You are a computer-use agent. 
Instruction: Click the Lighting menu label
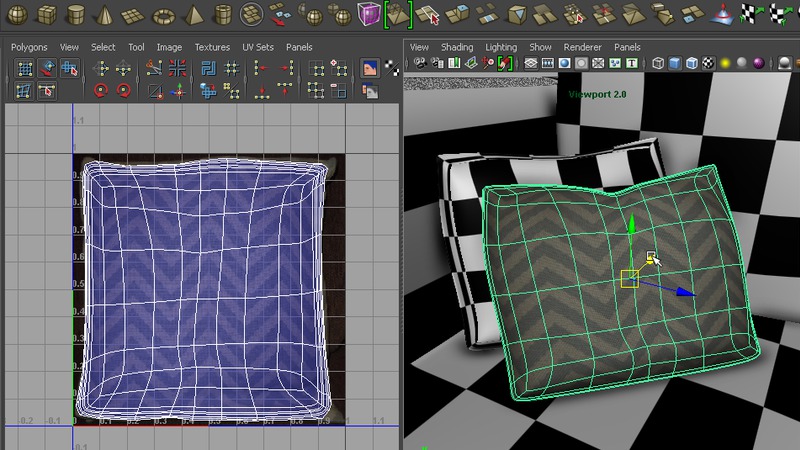tap(501, 47)
